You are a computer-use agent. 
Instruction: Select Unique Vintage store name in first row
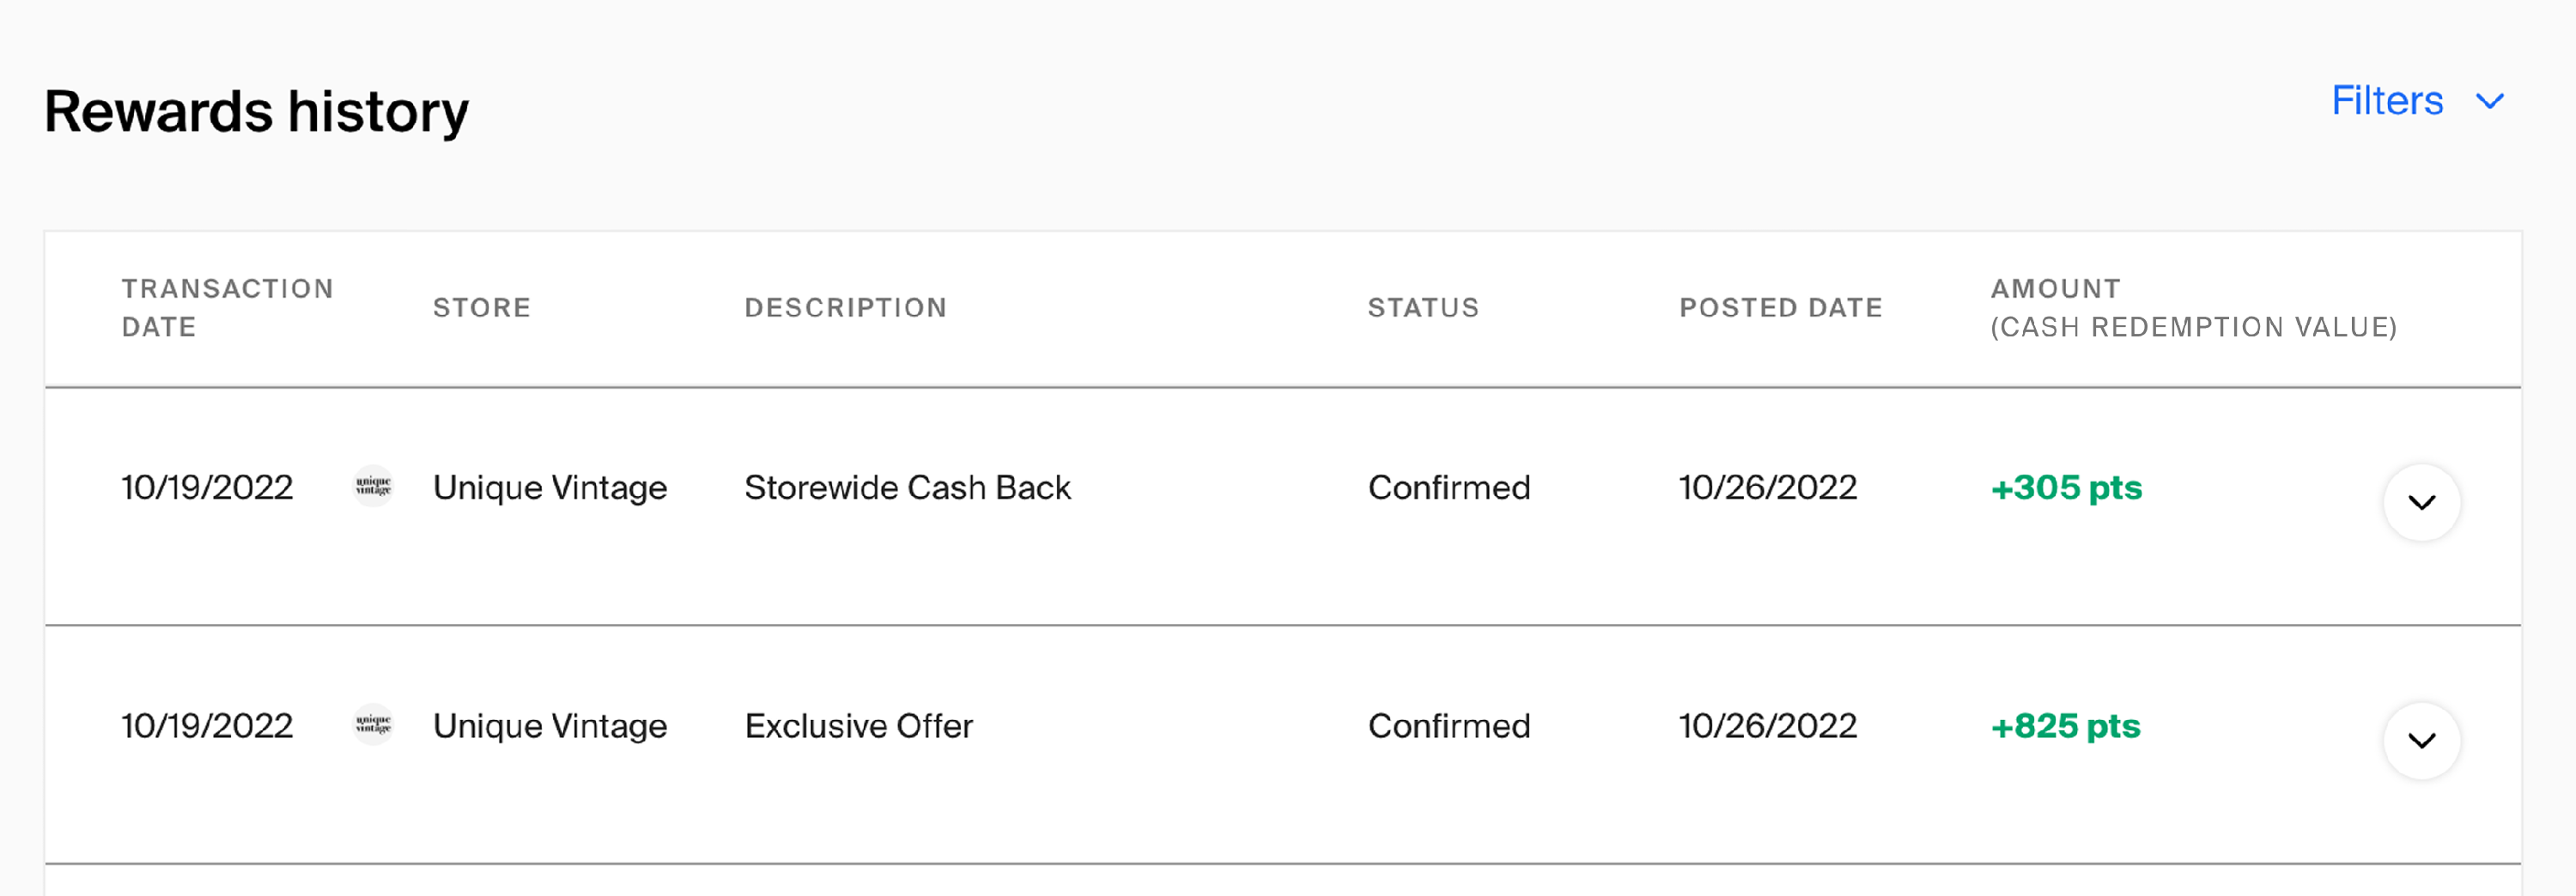click(x=549, y=488)
